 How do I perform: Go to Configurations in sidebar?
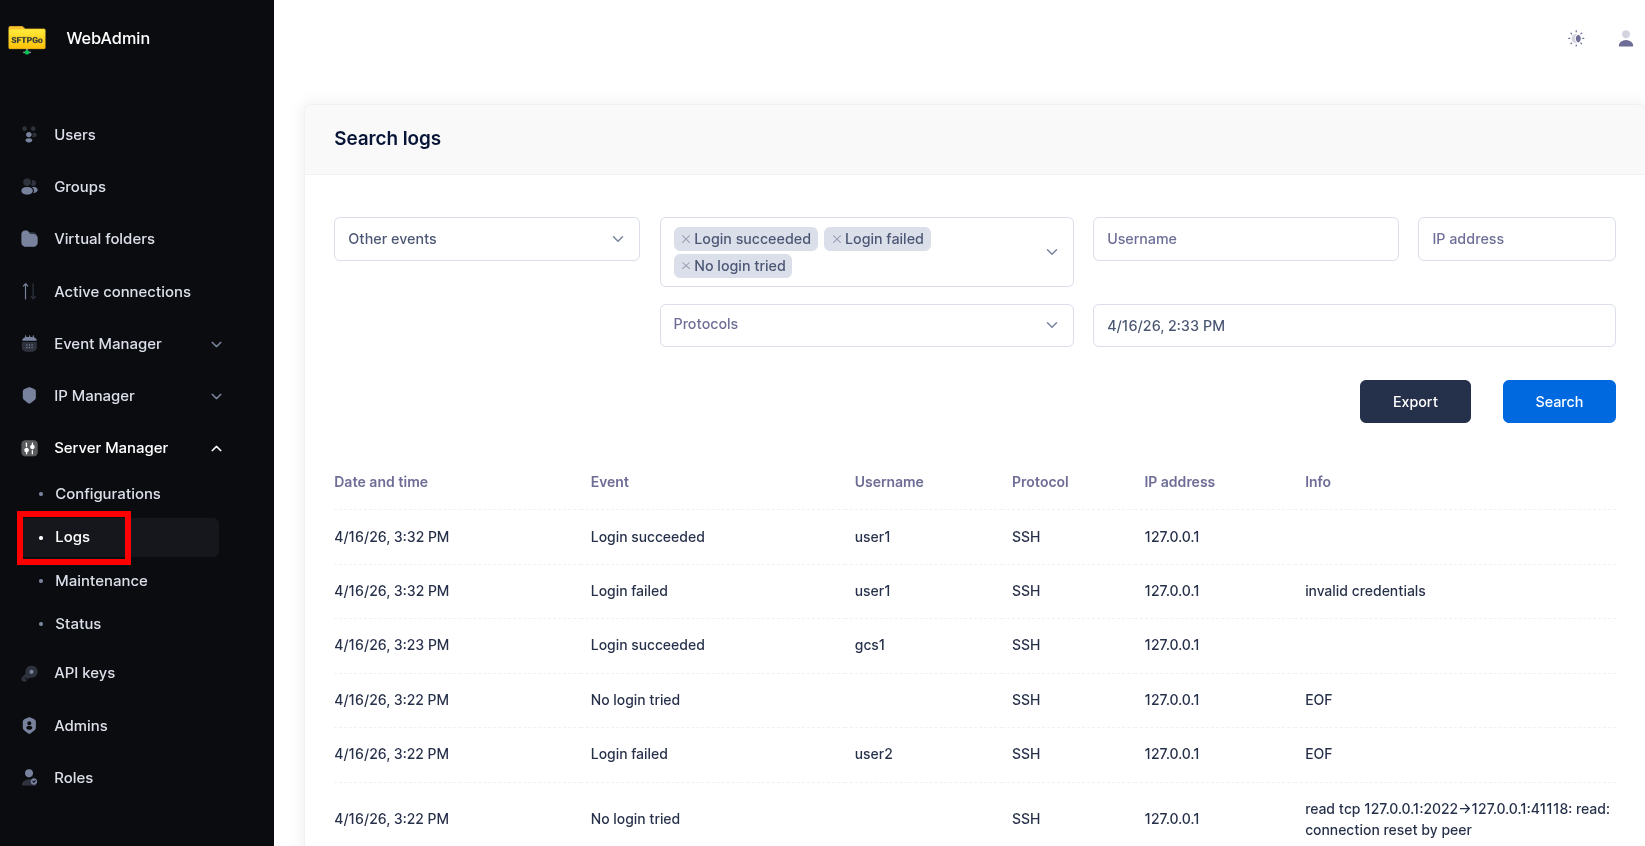tap(108, 494)
